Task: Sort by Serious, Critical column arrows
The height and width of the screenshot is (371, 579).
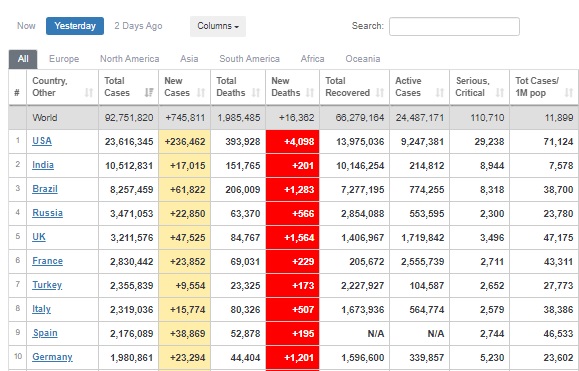Action: (500, 92)
